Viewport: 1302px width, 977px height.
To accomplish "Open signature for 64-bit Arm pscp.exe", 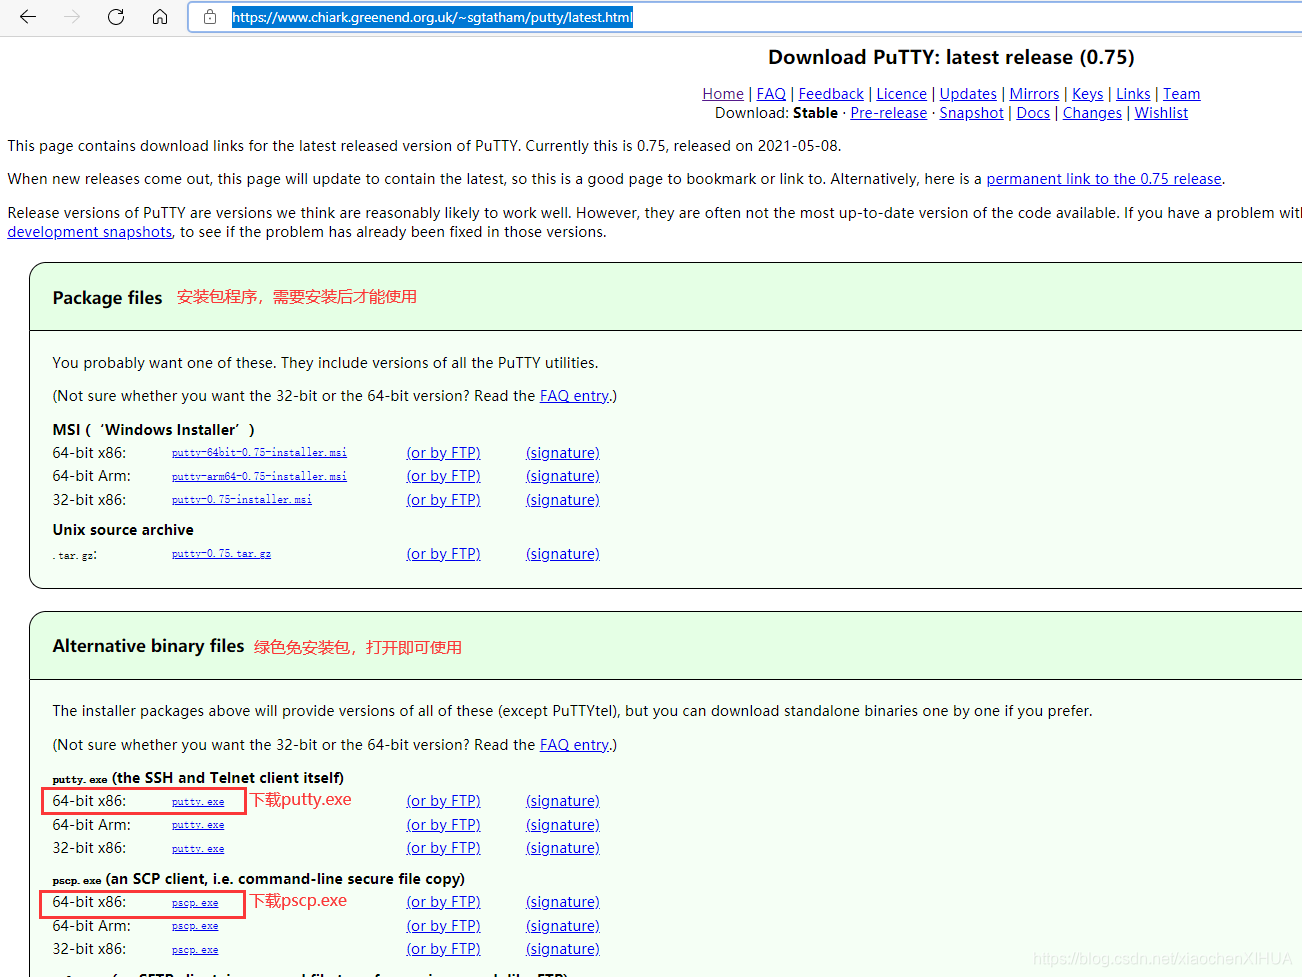I will coord(563,926).
